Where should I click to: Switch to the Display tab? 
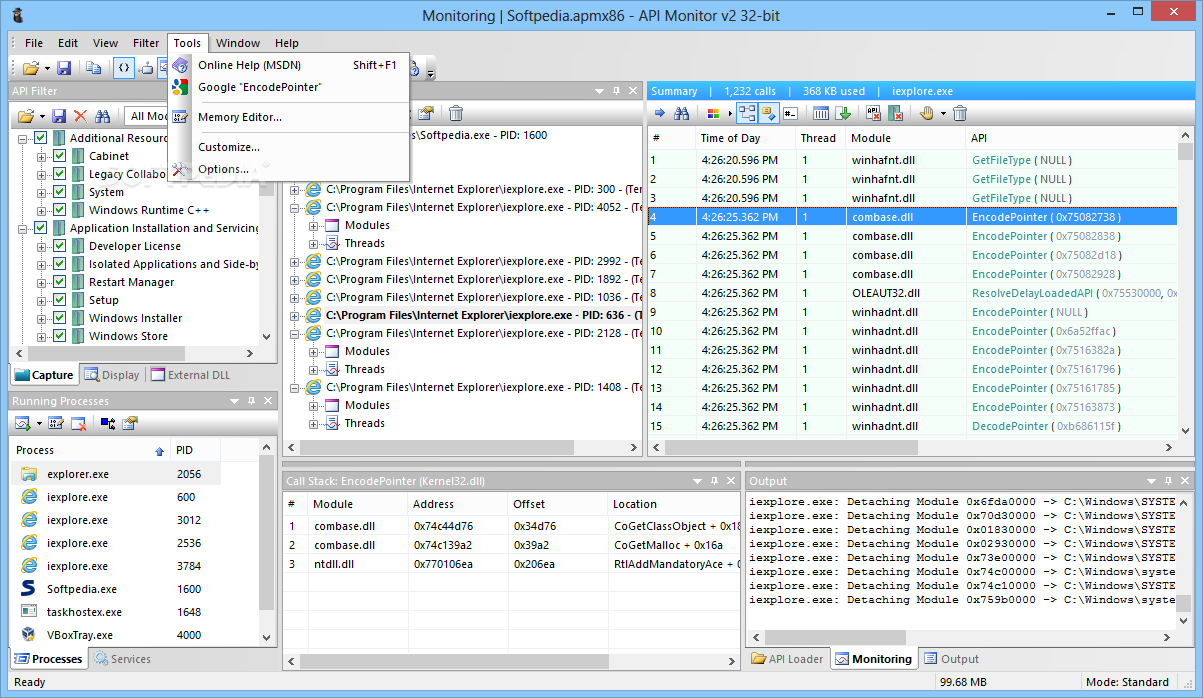112,375
